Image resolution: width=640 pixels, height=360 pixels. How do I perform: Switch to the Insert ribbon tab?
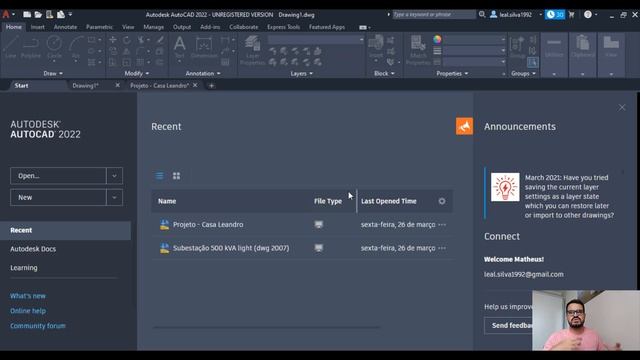(x=38, y=27)
